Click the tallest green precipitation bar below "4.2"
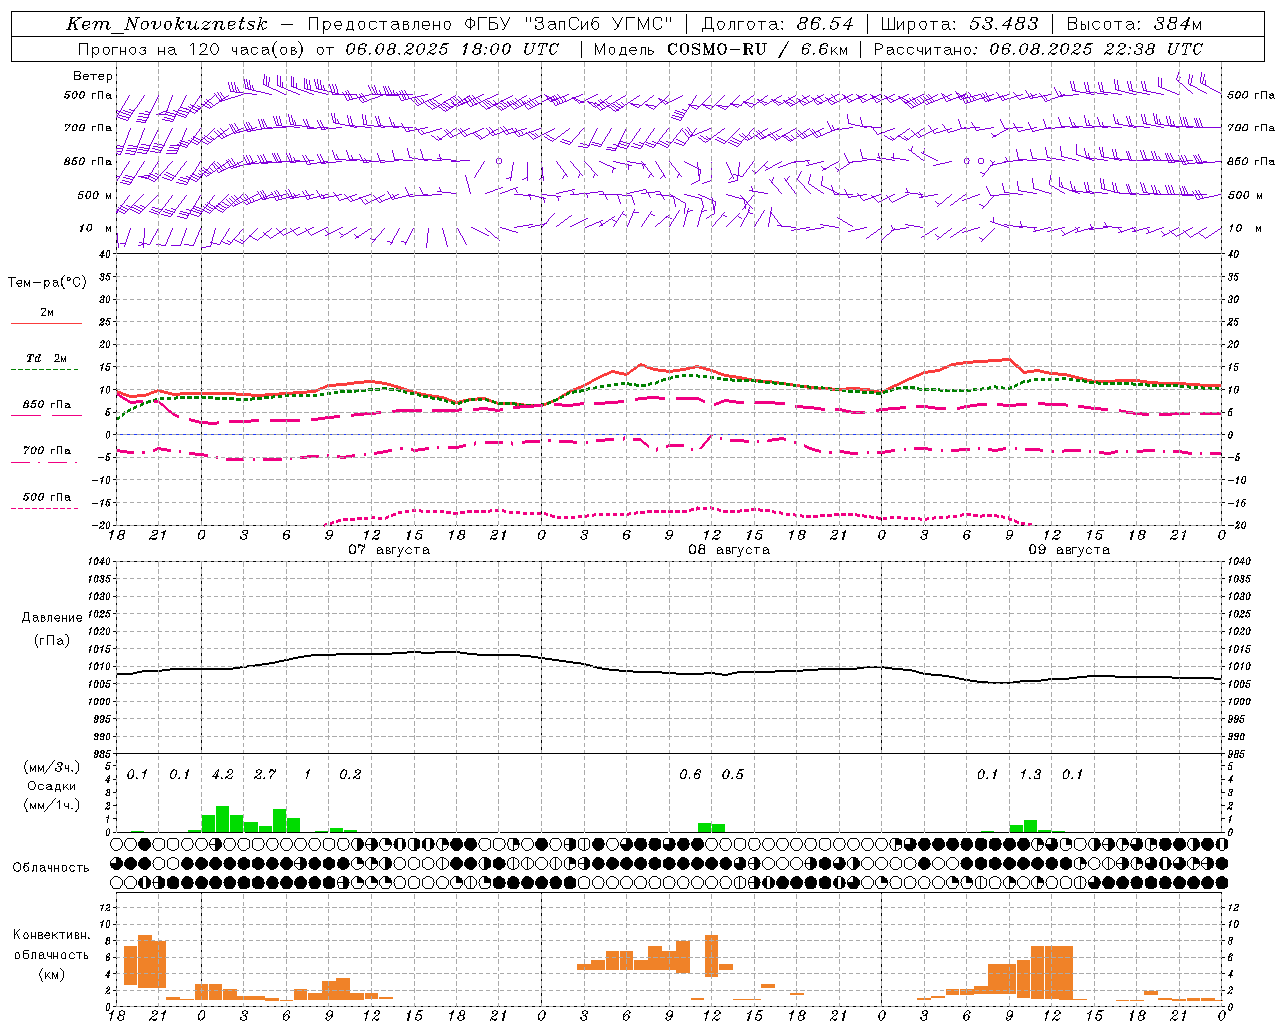 tap(222, 819)
